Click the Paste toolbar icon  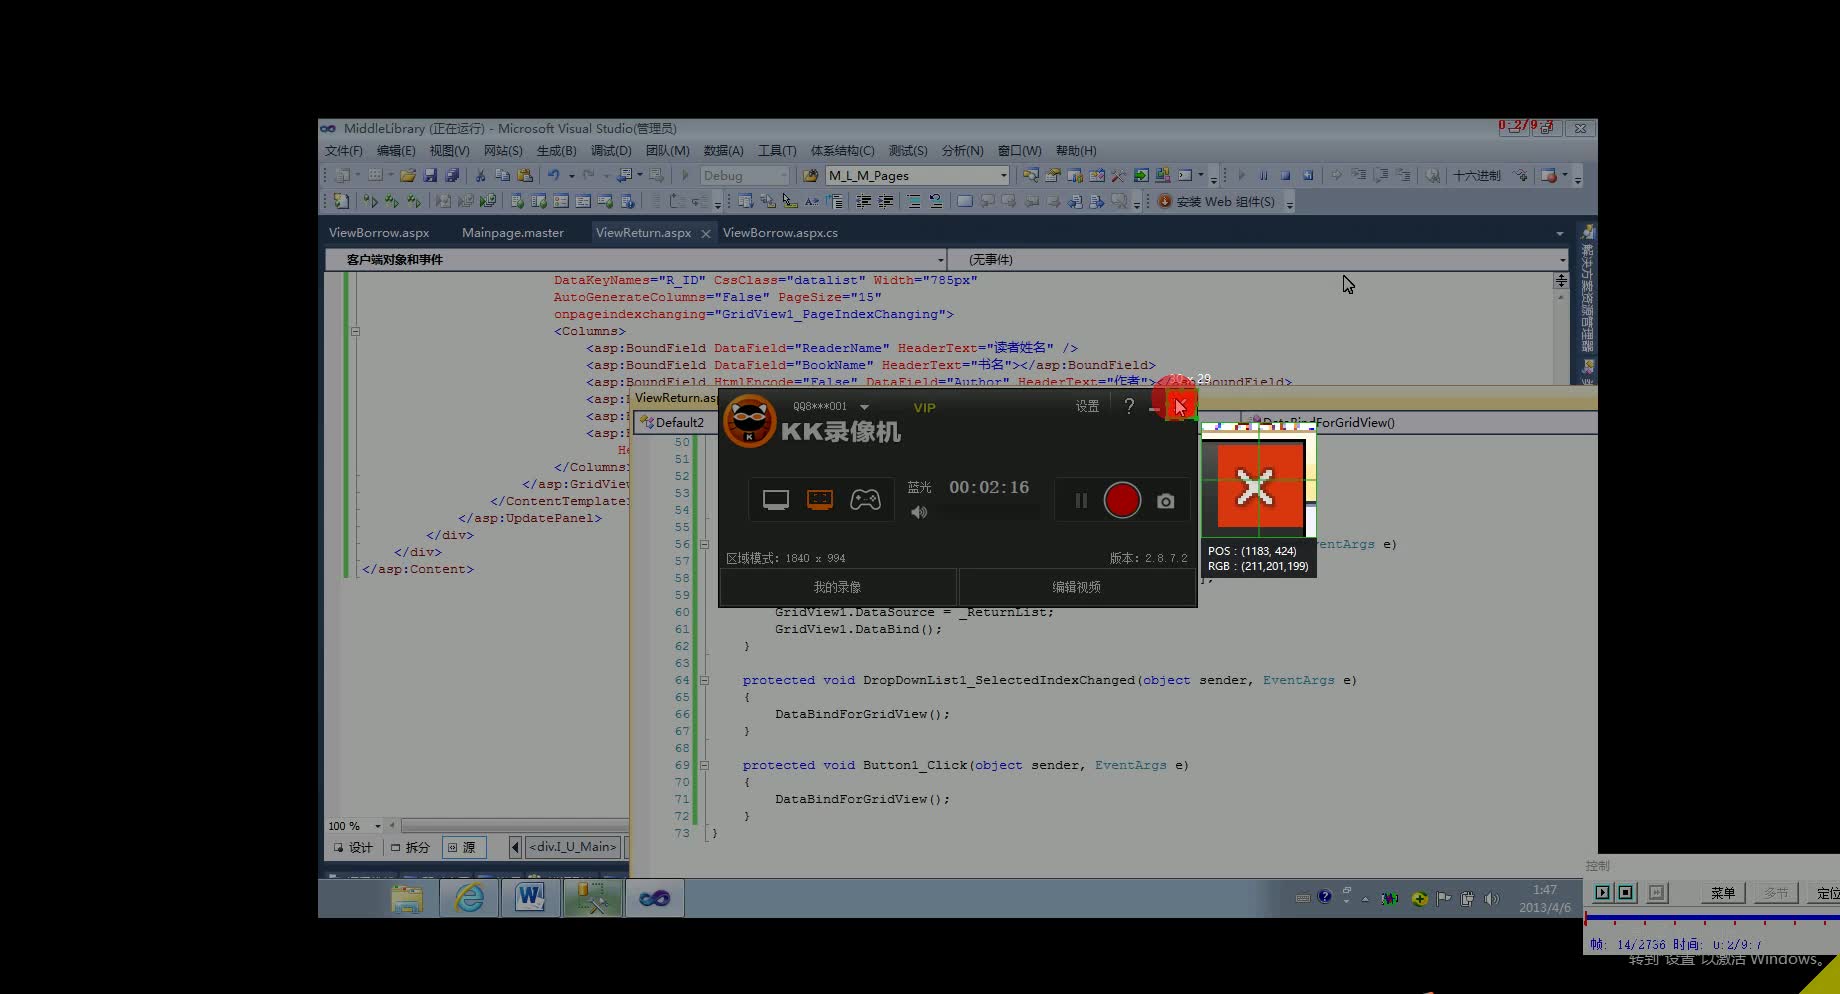click(x=525, y=176)
